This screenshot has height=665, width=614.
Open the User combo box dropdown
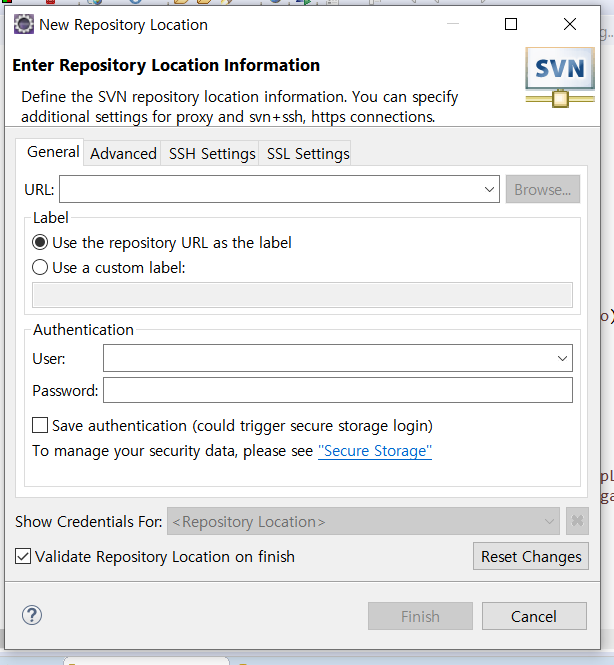point(562,358)
